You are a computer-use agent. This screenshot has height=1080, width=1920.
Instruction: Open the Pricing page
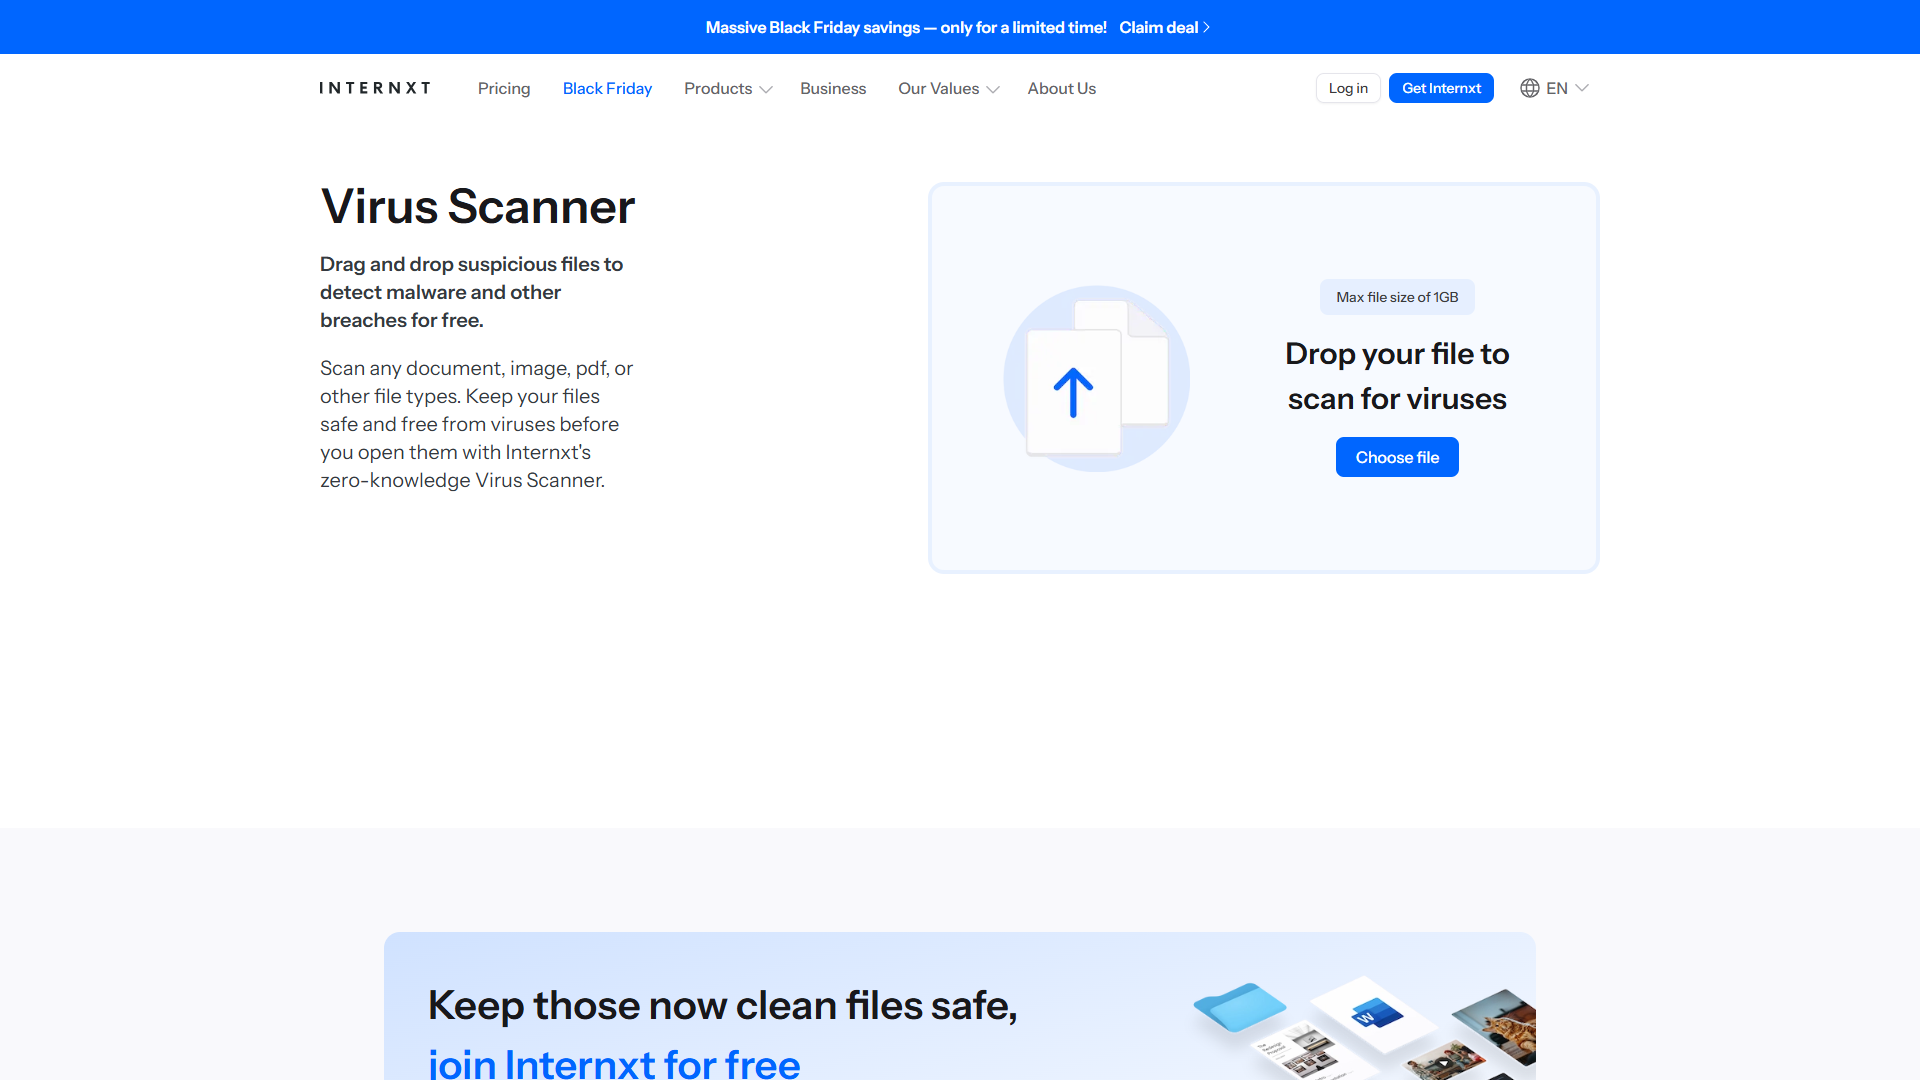point(504,88)
